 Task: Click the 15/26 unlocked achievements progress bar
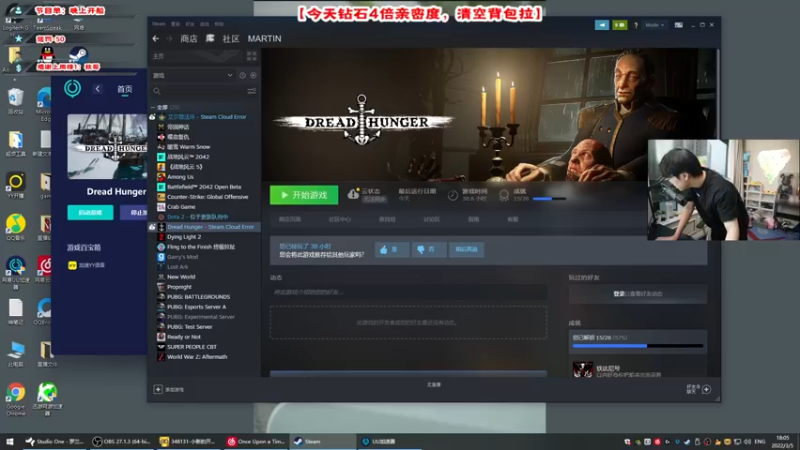point(638,346)
